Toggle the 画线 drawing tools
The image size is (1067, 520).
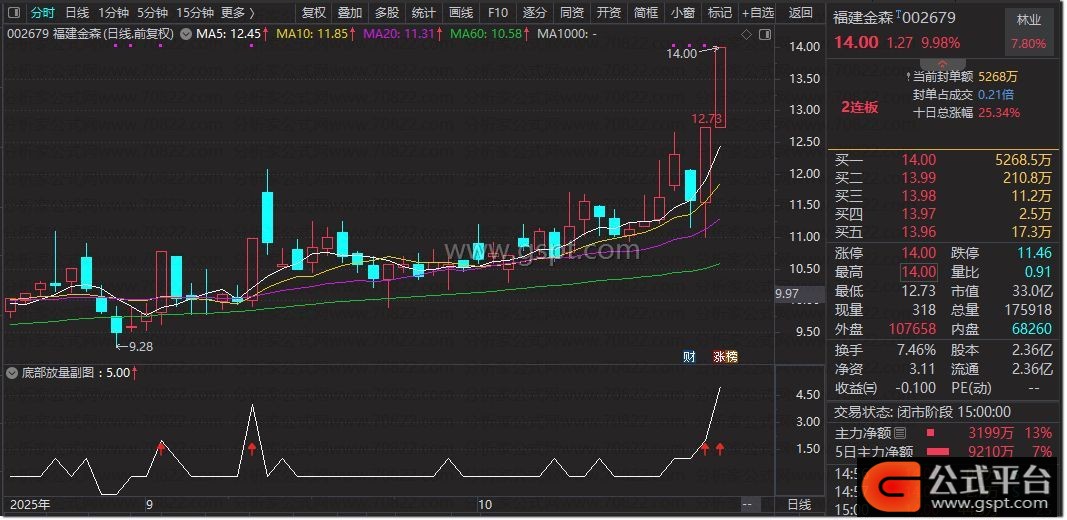(x=461, y=13)
